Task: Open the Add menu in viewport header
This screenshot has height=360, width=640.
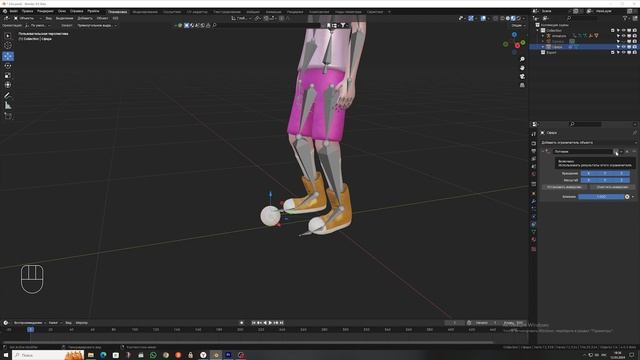Action: tap(85, 18)
